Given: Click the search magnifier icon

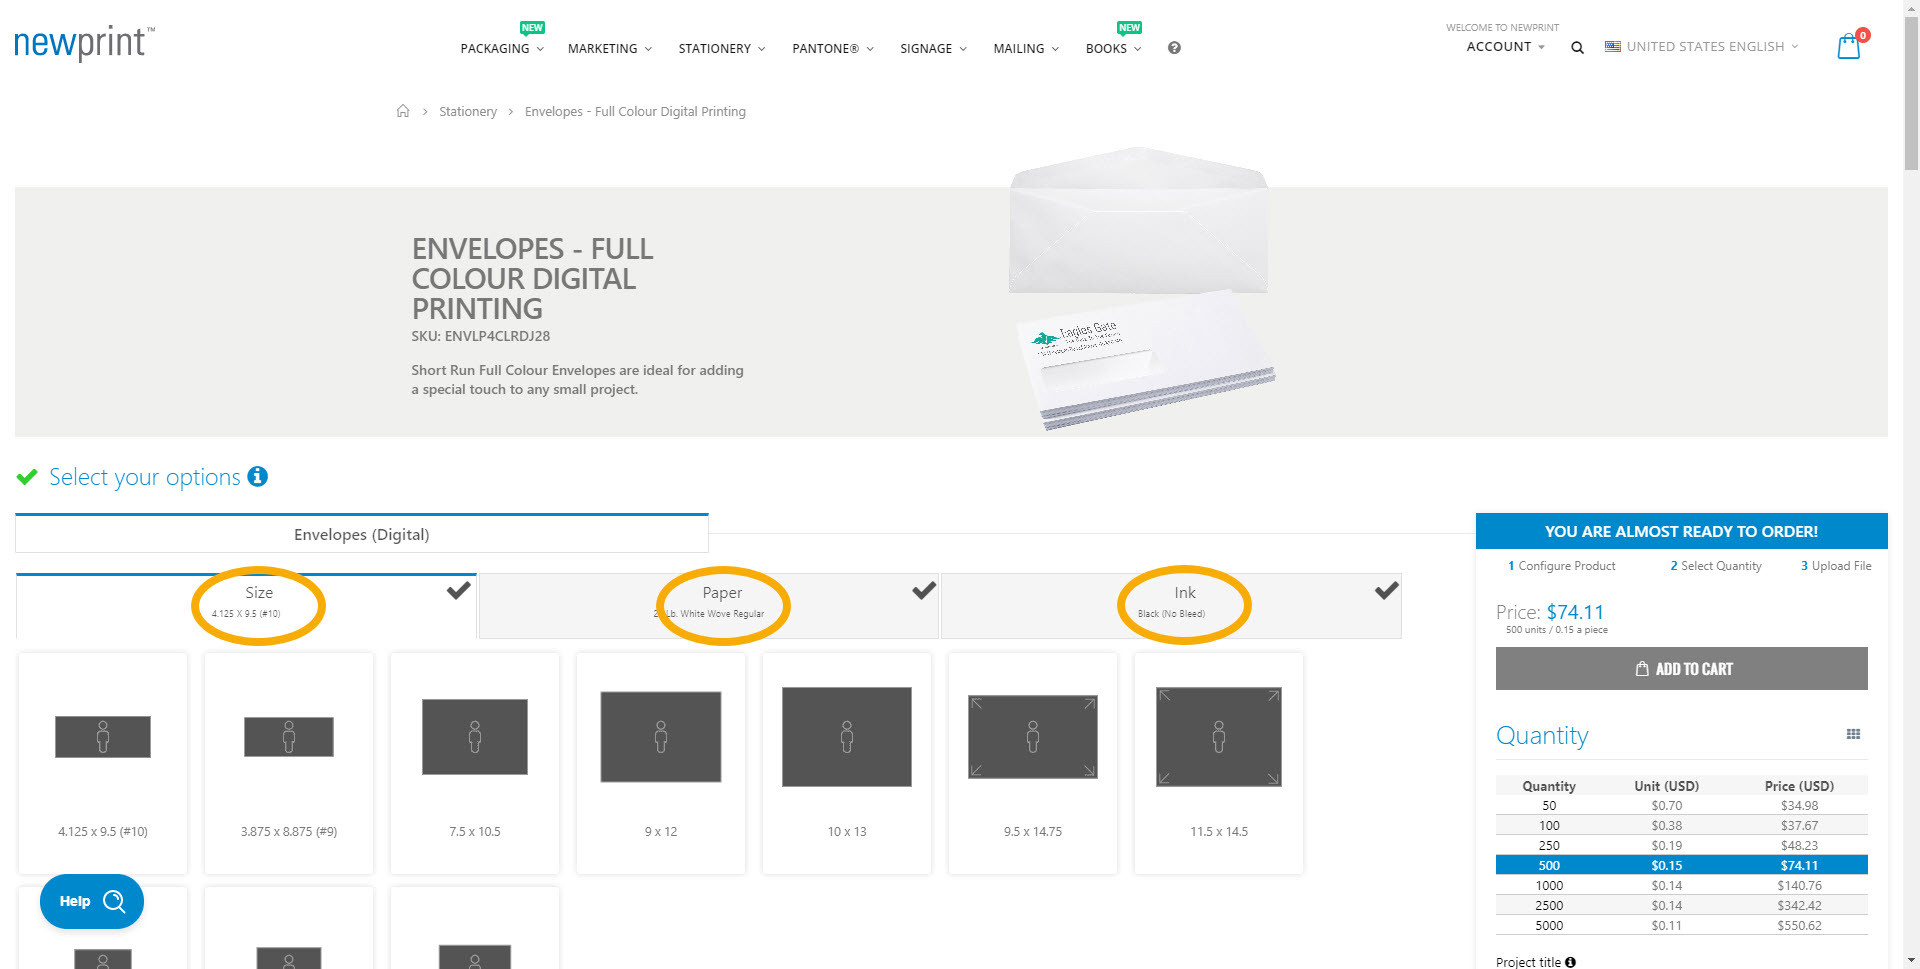Looking at the screenshot, I should tap(1577, 47).
